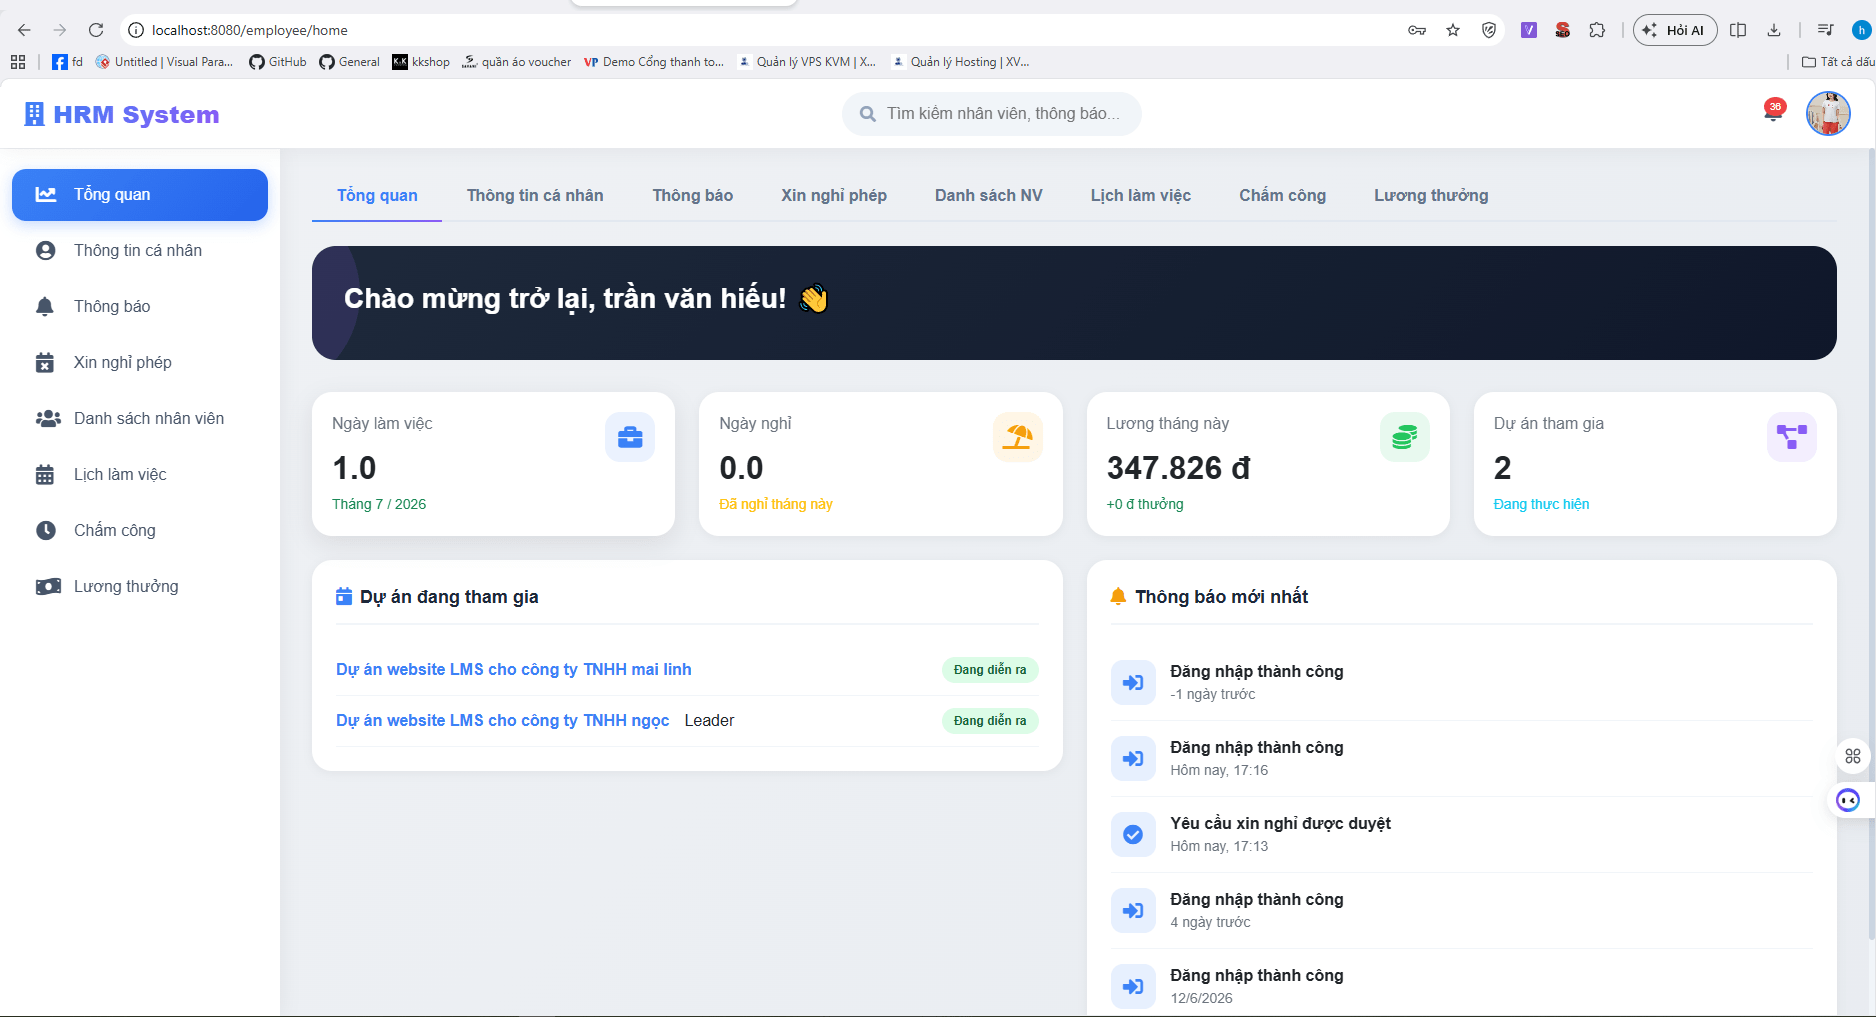This screenshot has height=1017, width=1876.
Task: Open the kkshop bookmark
Action: coord(421,62)
